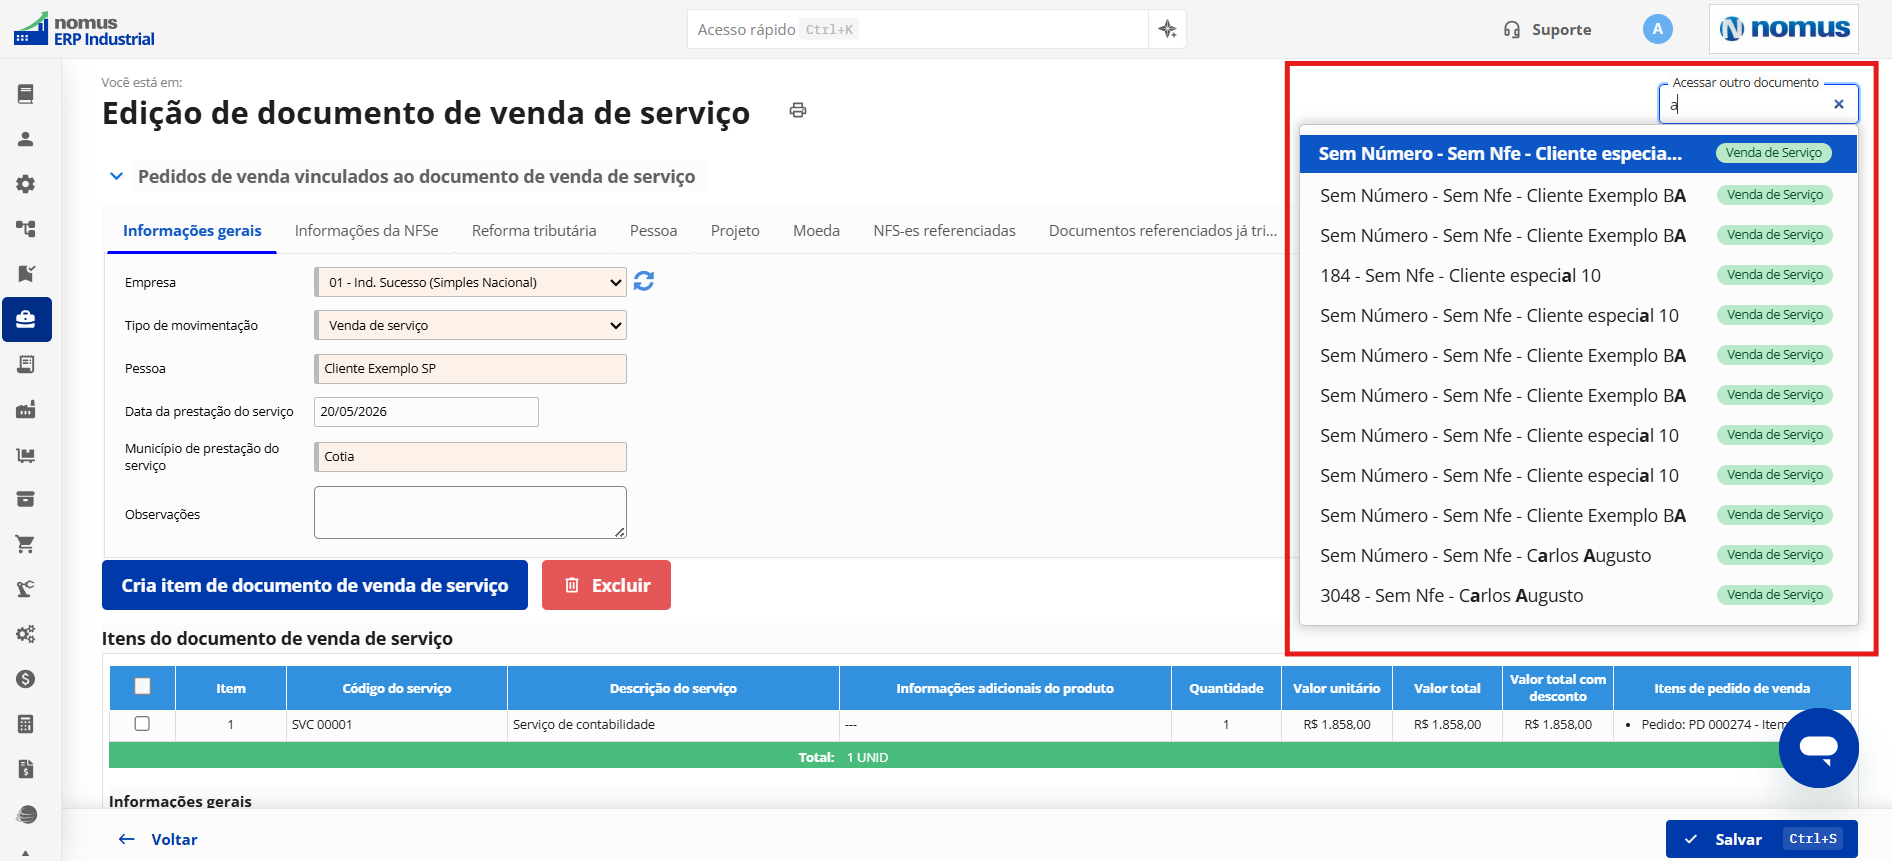Screen dimensions: 1892x861
Task: Open the pallet cart logistics sidebar icon
Action: [x=26, y=455]
